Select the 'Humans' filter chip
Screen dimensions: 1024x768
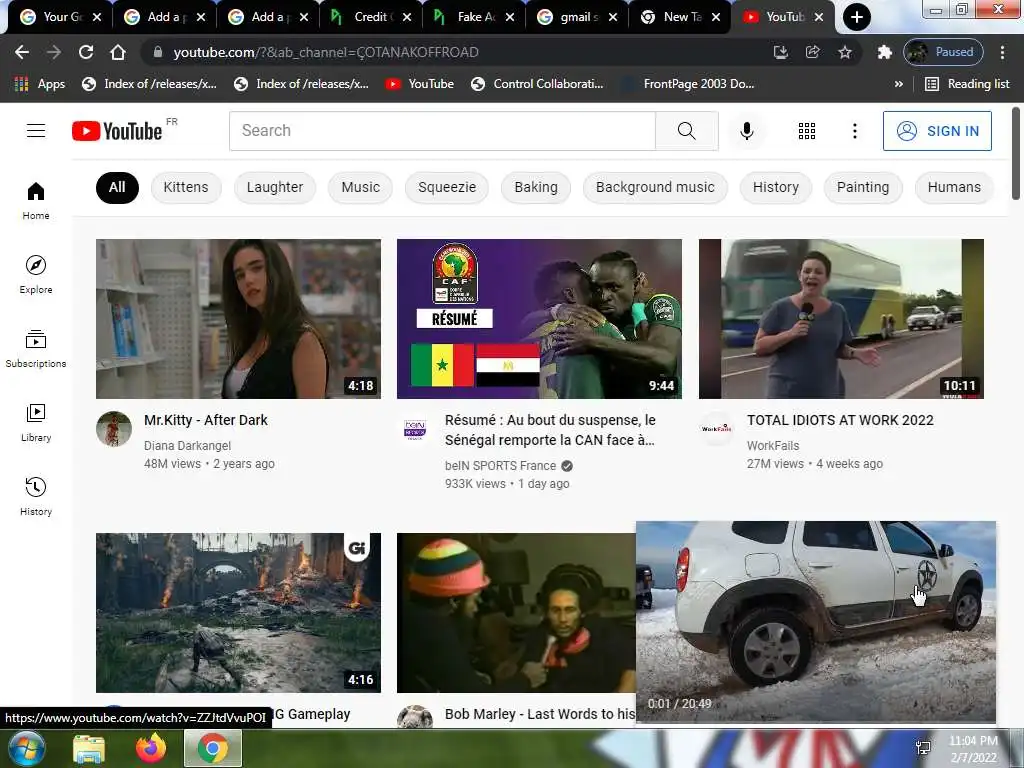click(954, 187)
